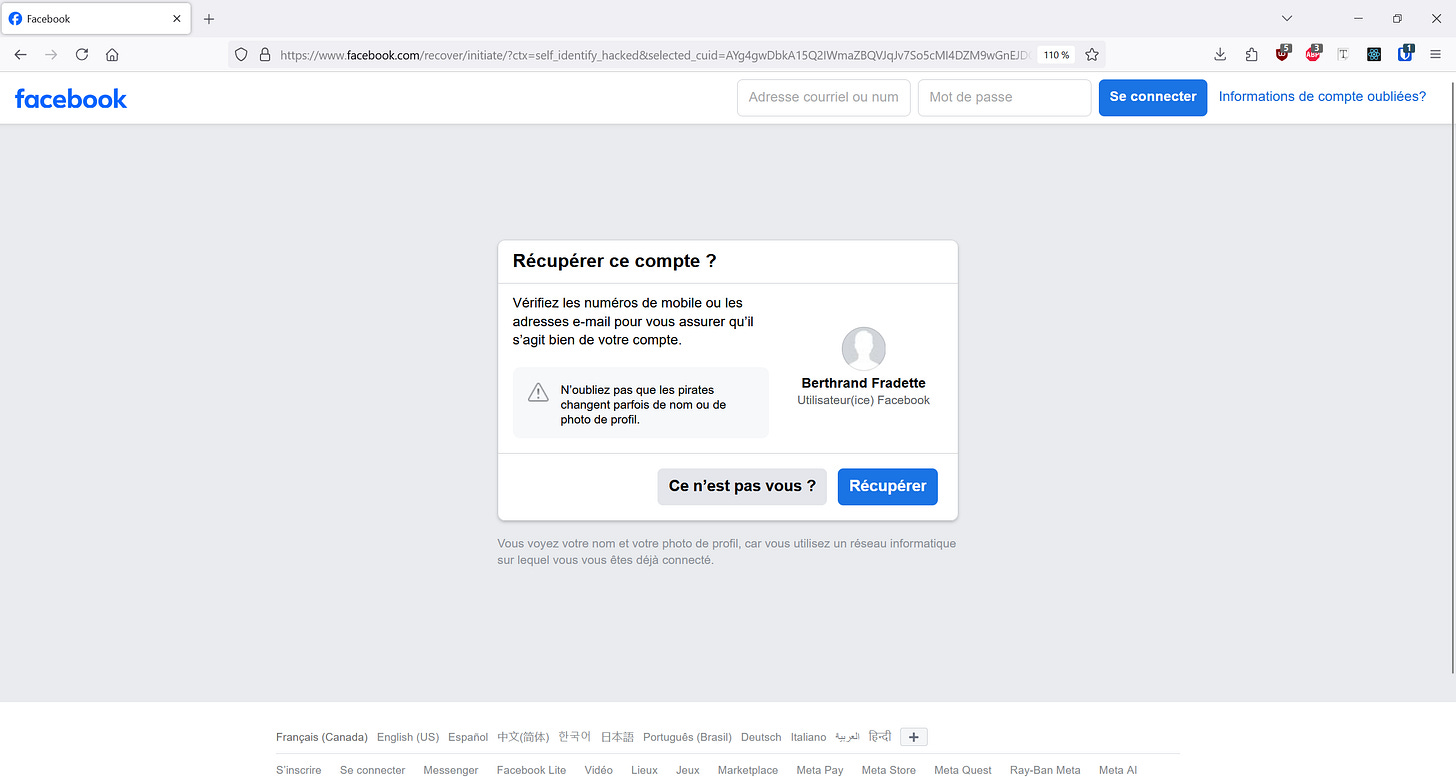Open the uBlock Origin extension popup
The image size is (1456, 777).
click(x=1283, y=54)
